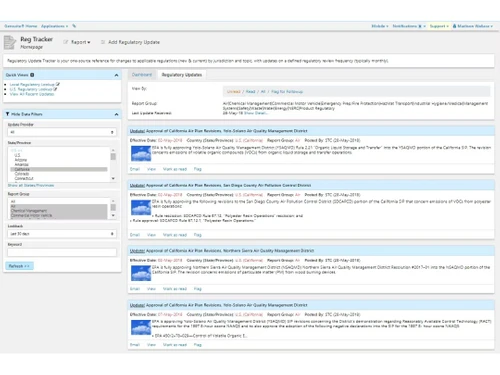Open Local Regulatory Lookup link
Image resolution: width=500 pixels, height=375 pixels.
(32, 85)
